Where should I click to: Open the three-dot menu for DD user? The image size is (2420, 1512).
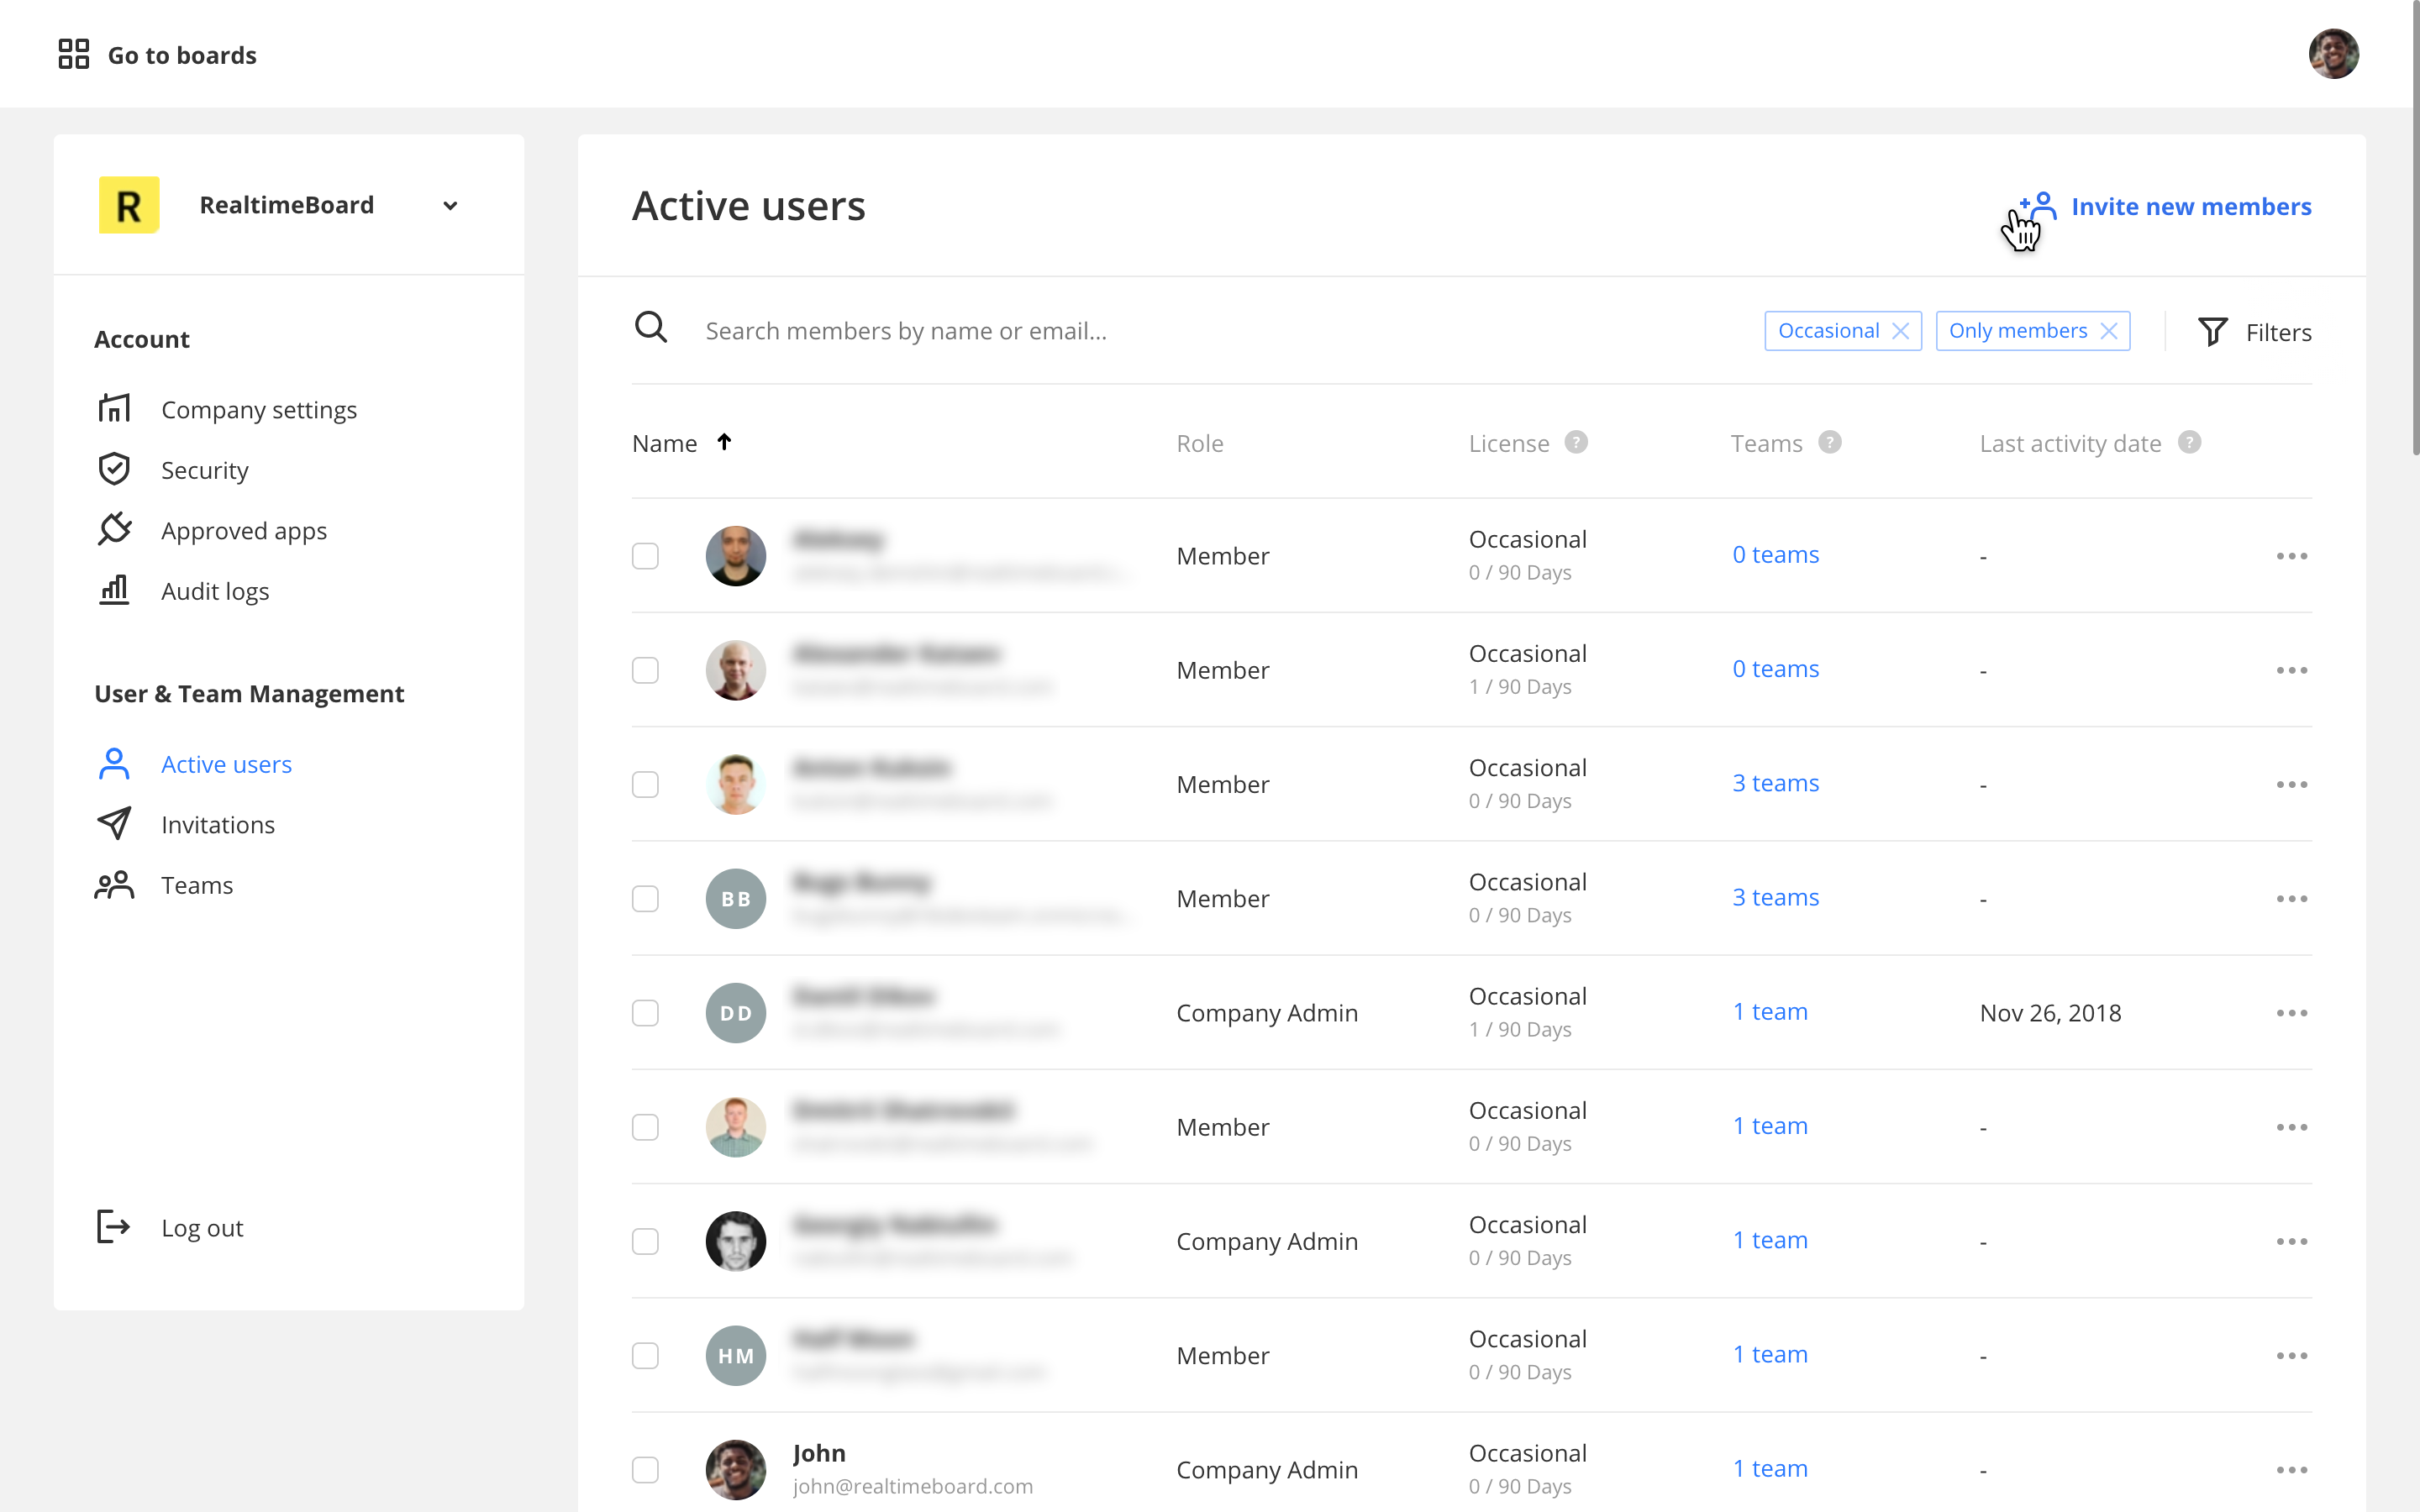pyautogui.click(x=2291, y=1012)
